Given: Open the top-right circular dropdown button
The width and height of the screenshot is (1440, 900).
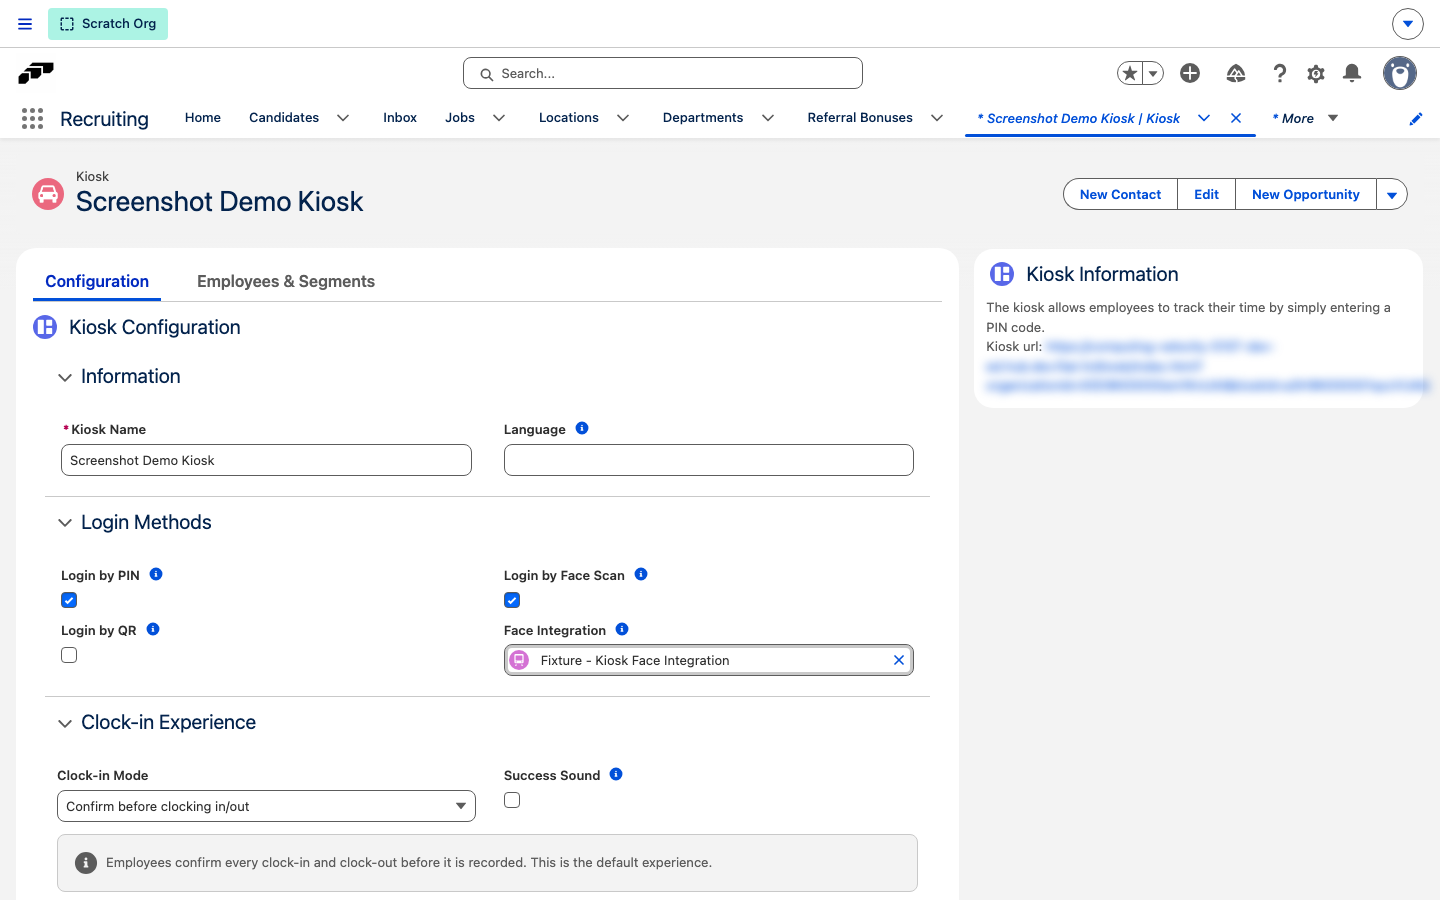Looking at the screenshot, I should point(1408,23).
